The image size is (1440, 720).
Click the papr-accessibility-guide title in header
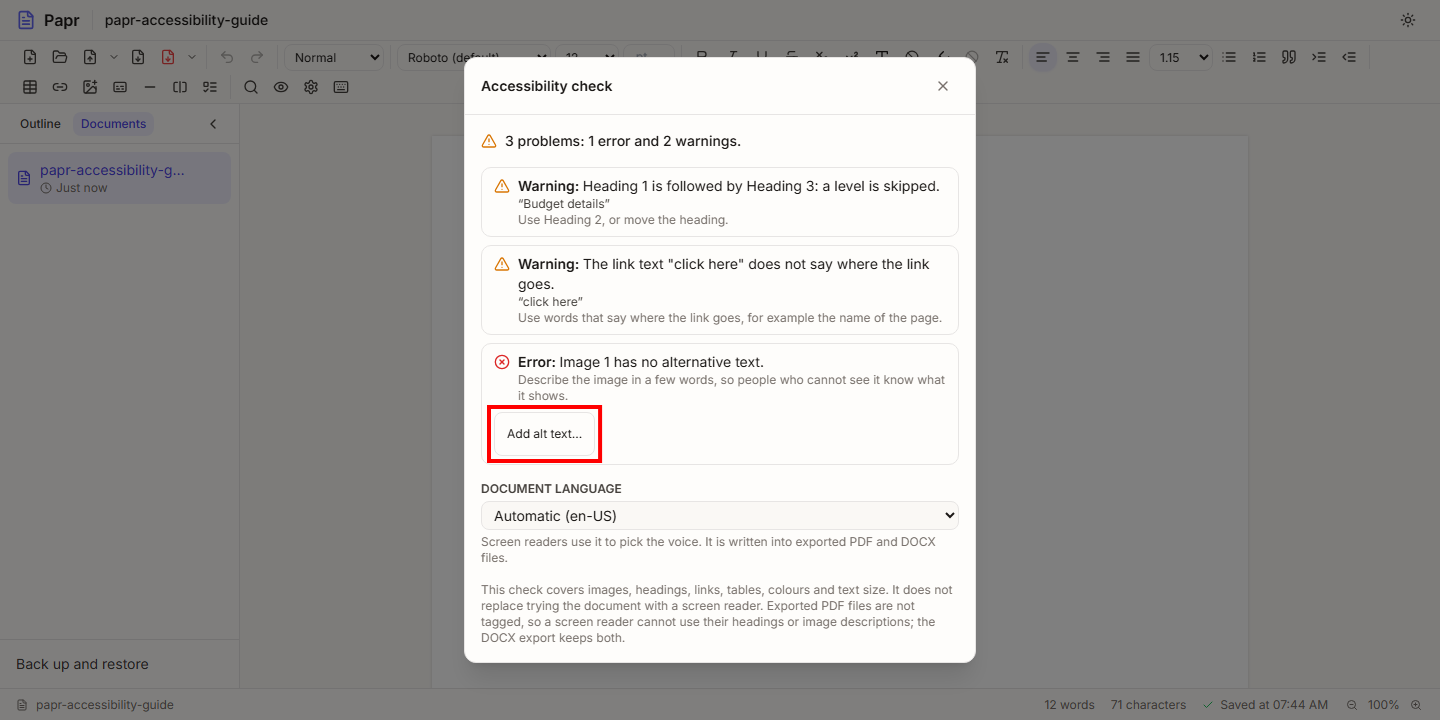click(x=186, y=20)
